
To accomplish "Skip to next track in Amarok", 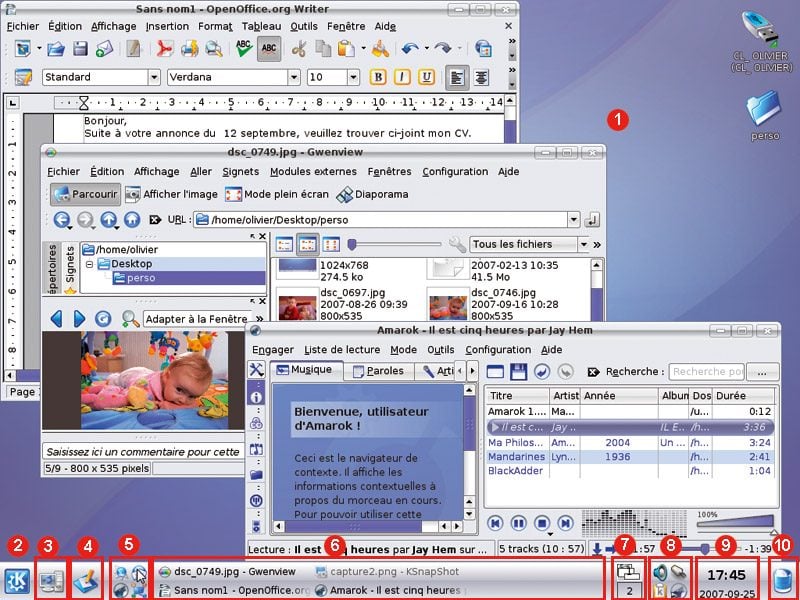I will point(566,523).
